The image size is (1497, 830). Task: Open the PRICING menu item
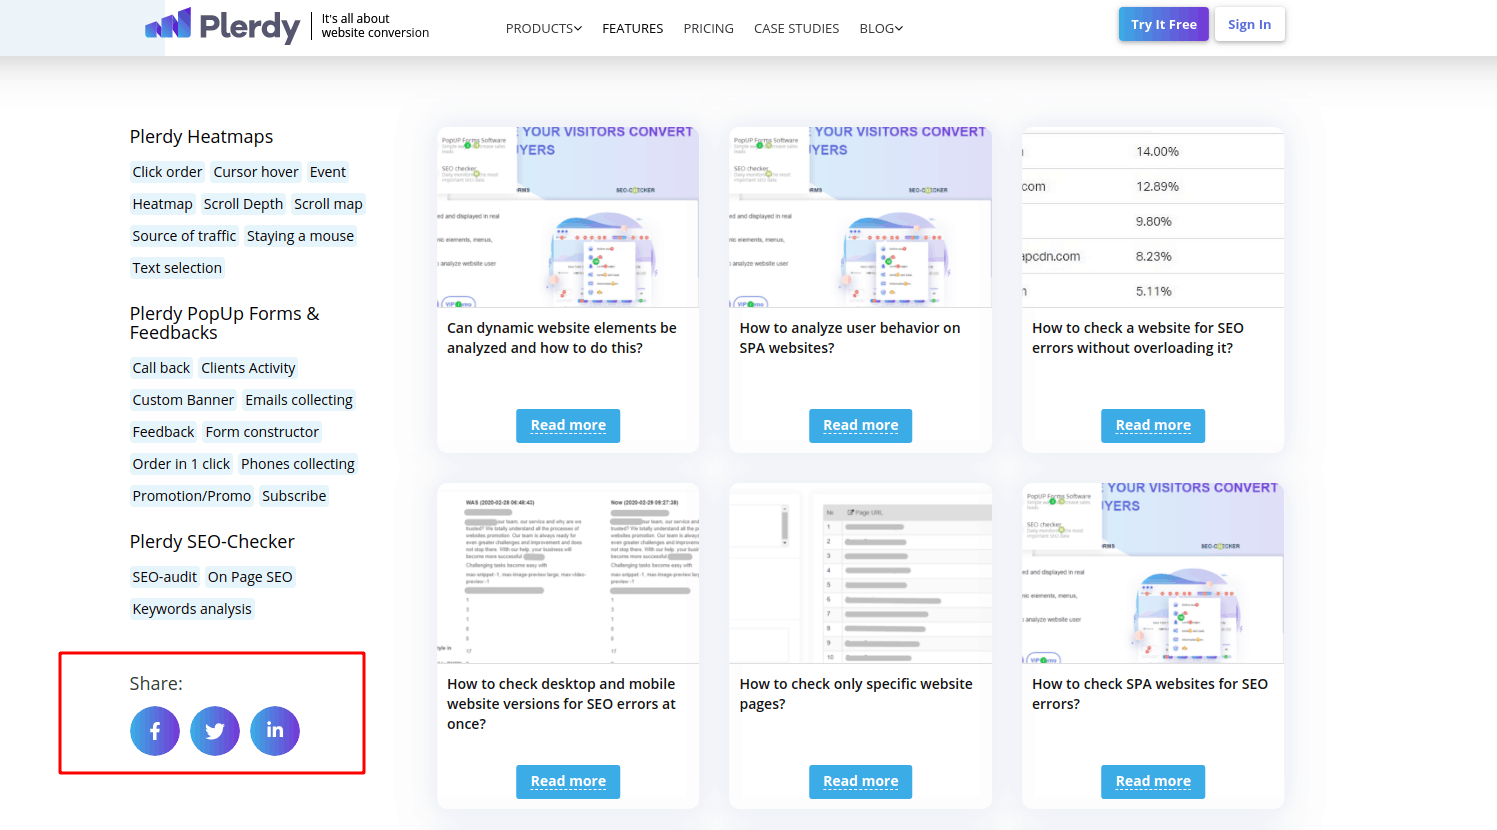point(708,28)
